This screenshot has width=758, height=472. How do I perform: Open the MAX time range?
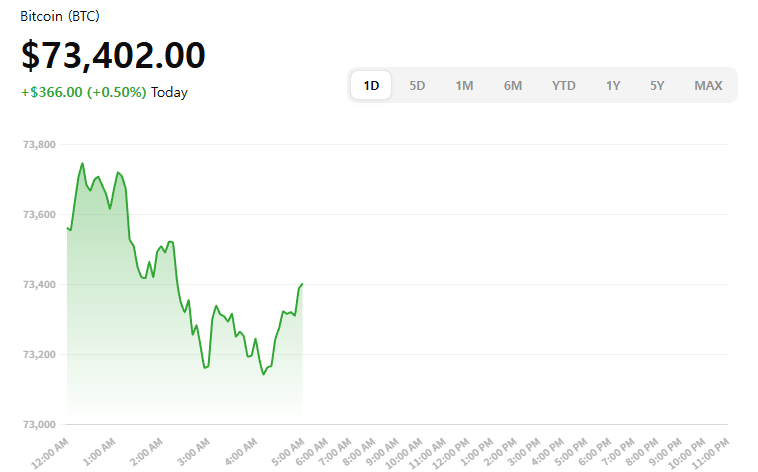(x=708, y=86)
